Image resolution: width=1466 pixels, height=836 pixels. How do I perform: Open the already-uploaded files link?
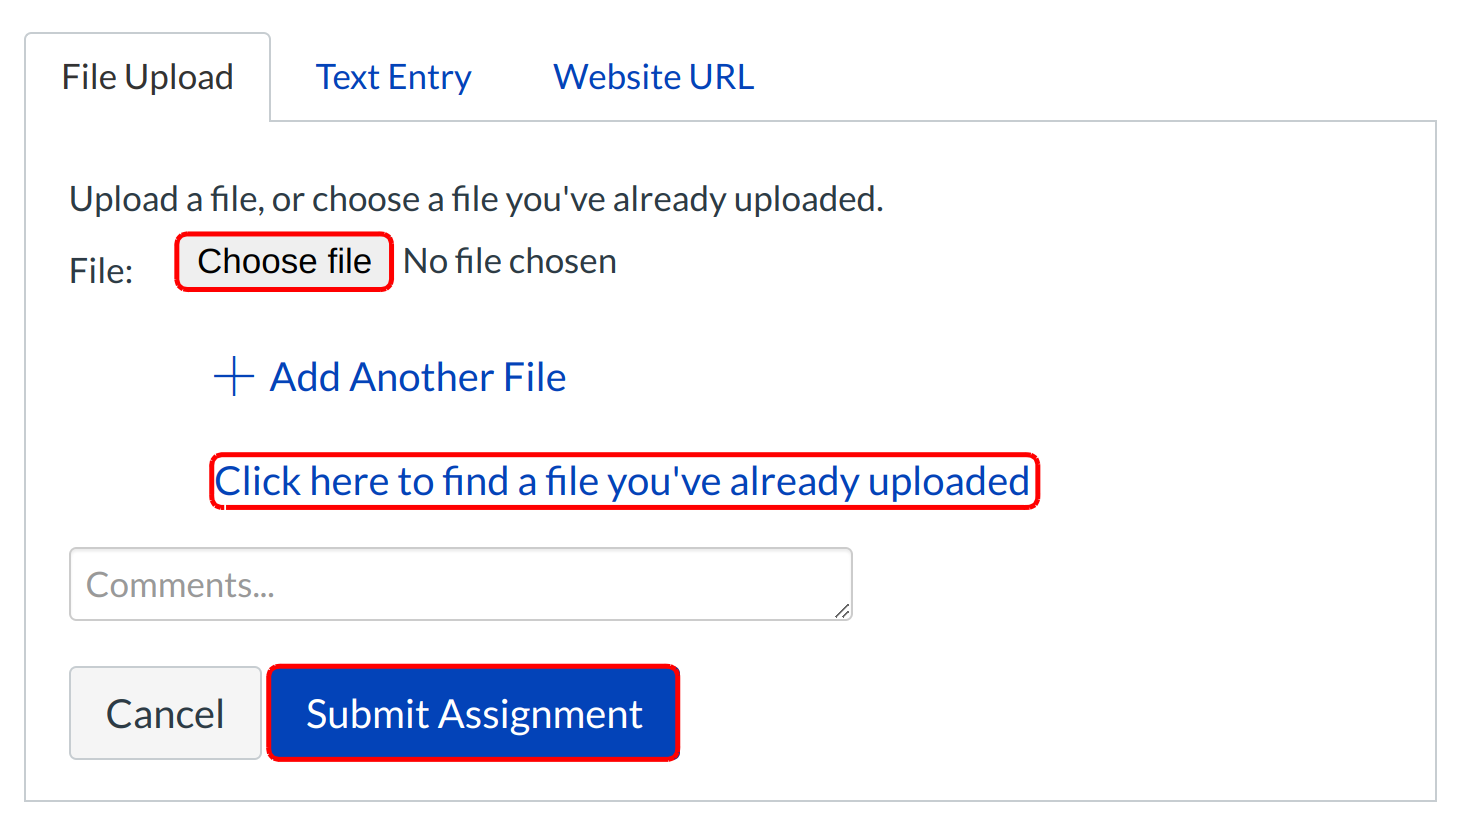(x=623, y=482)
